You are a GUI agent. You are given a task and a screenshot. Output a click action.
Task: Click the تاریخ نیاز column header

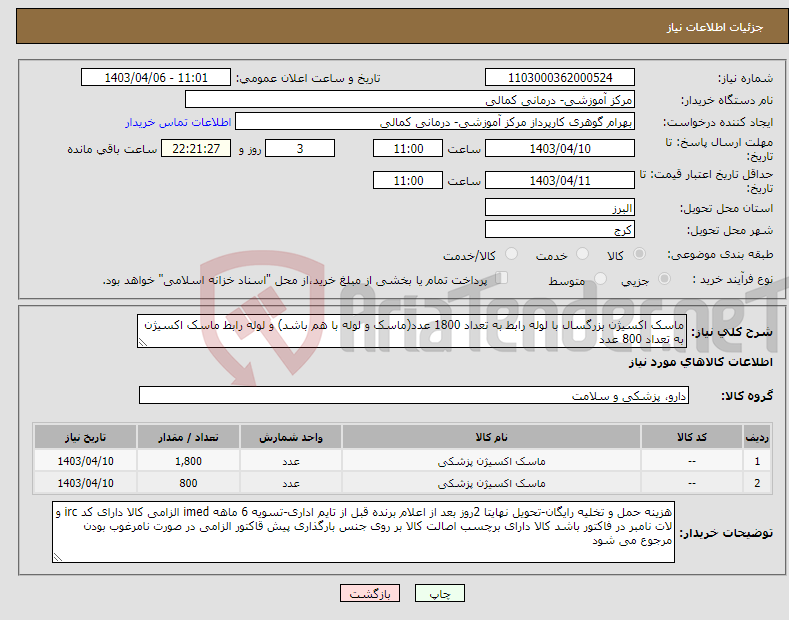click(x=86, y=437)
